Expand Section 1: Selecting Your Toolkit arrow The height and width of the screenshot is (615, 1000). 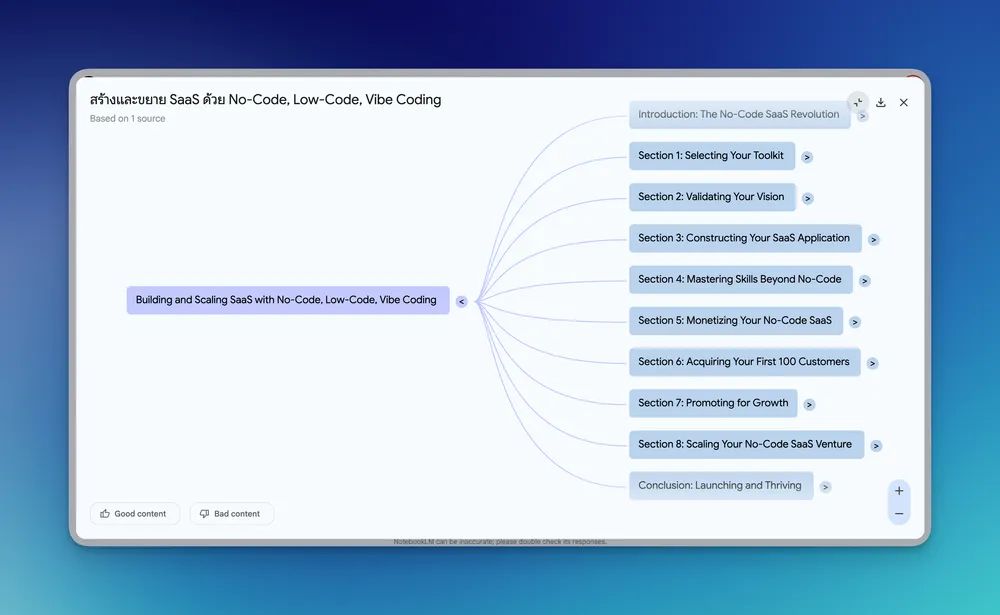pyautogui.click(x=807, y=157)
